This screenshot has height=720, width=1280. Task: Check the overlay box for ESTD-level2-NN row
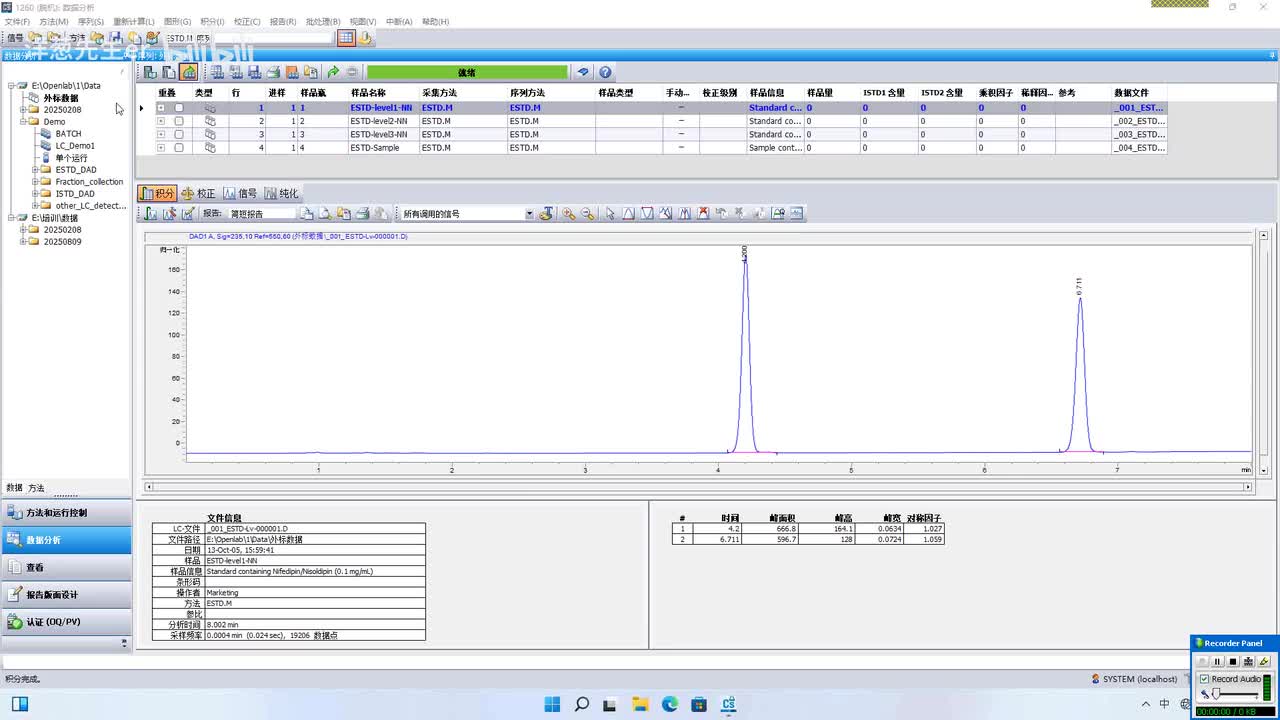pos(179,121)
